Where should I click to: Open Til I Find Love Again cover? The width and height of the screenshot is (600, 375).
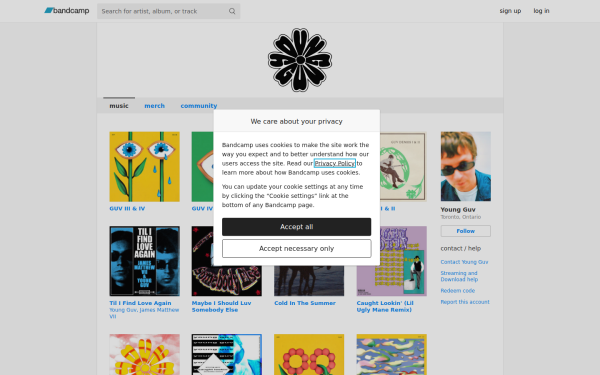[145, 261]
